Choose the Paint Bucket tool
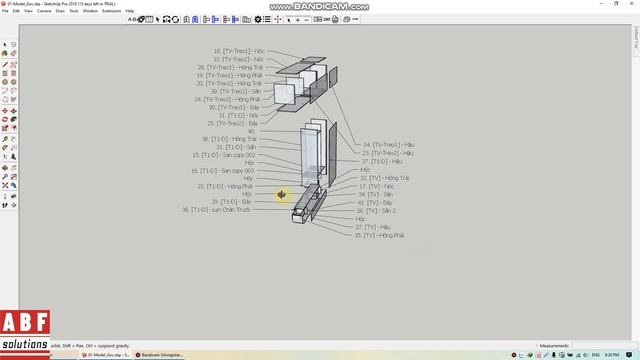This screenshot has height=360, width=640. coord(5,53)
